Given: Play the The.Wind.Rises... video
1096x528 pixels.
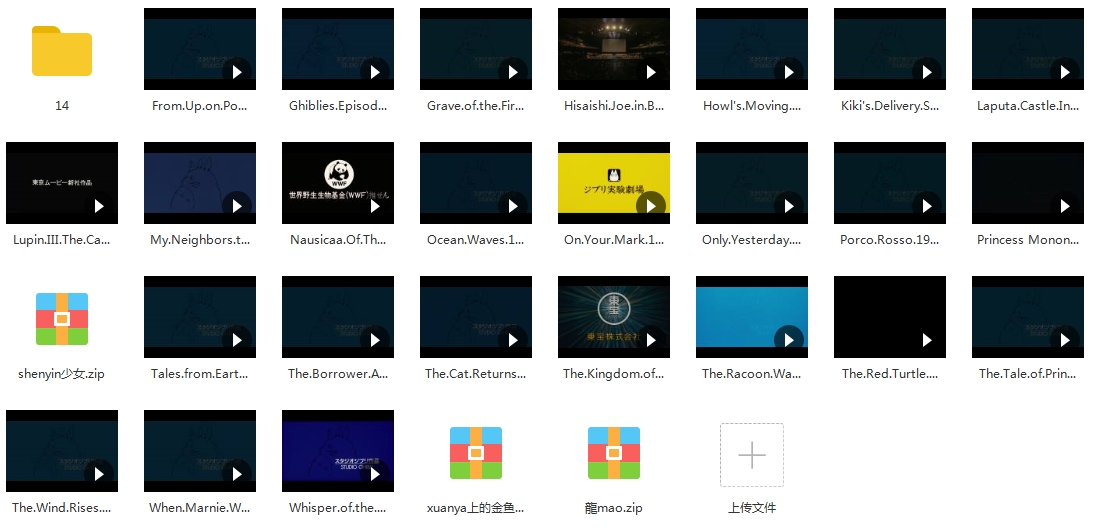Looking at the screenshot, I should tap(62, 451).
